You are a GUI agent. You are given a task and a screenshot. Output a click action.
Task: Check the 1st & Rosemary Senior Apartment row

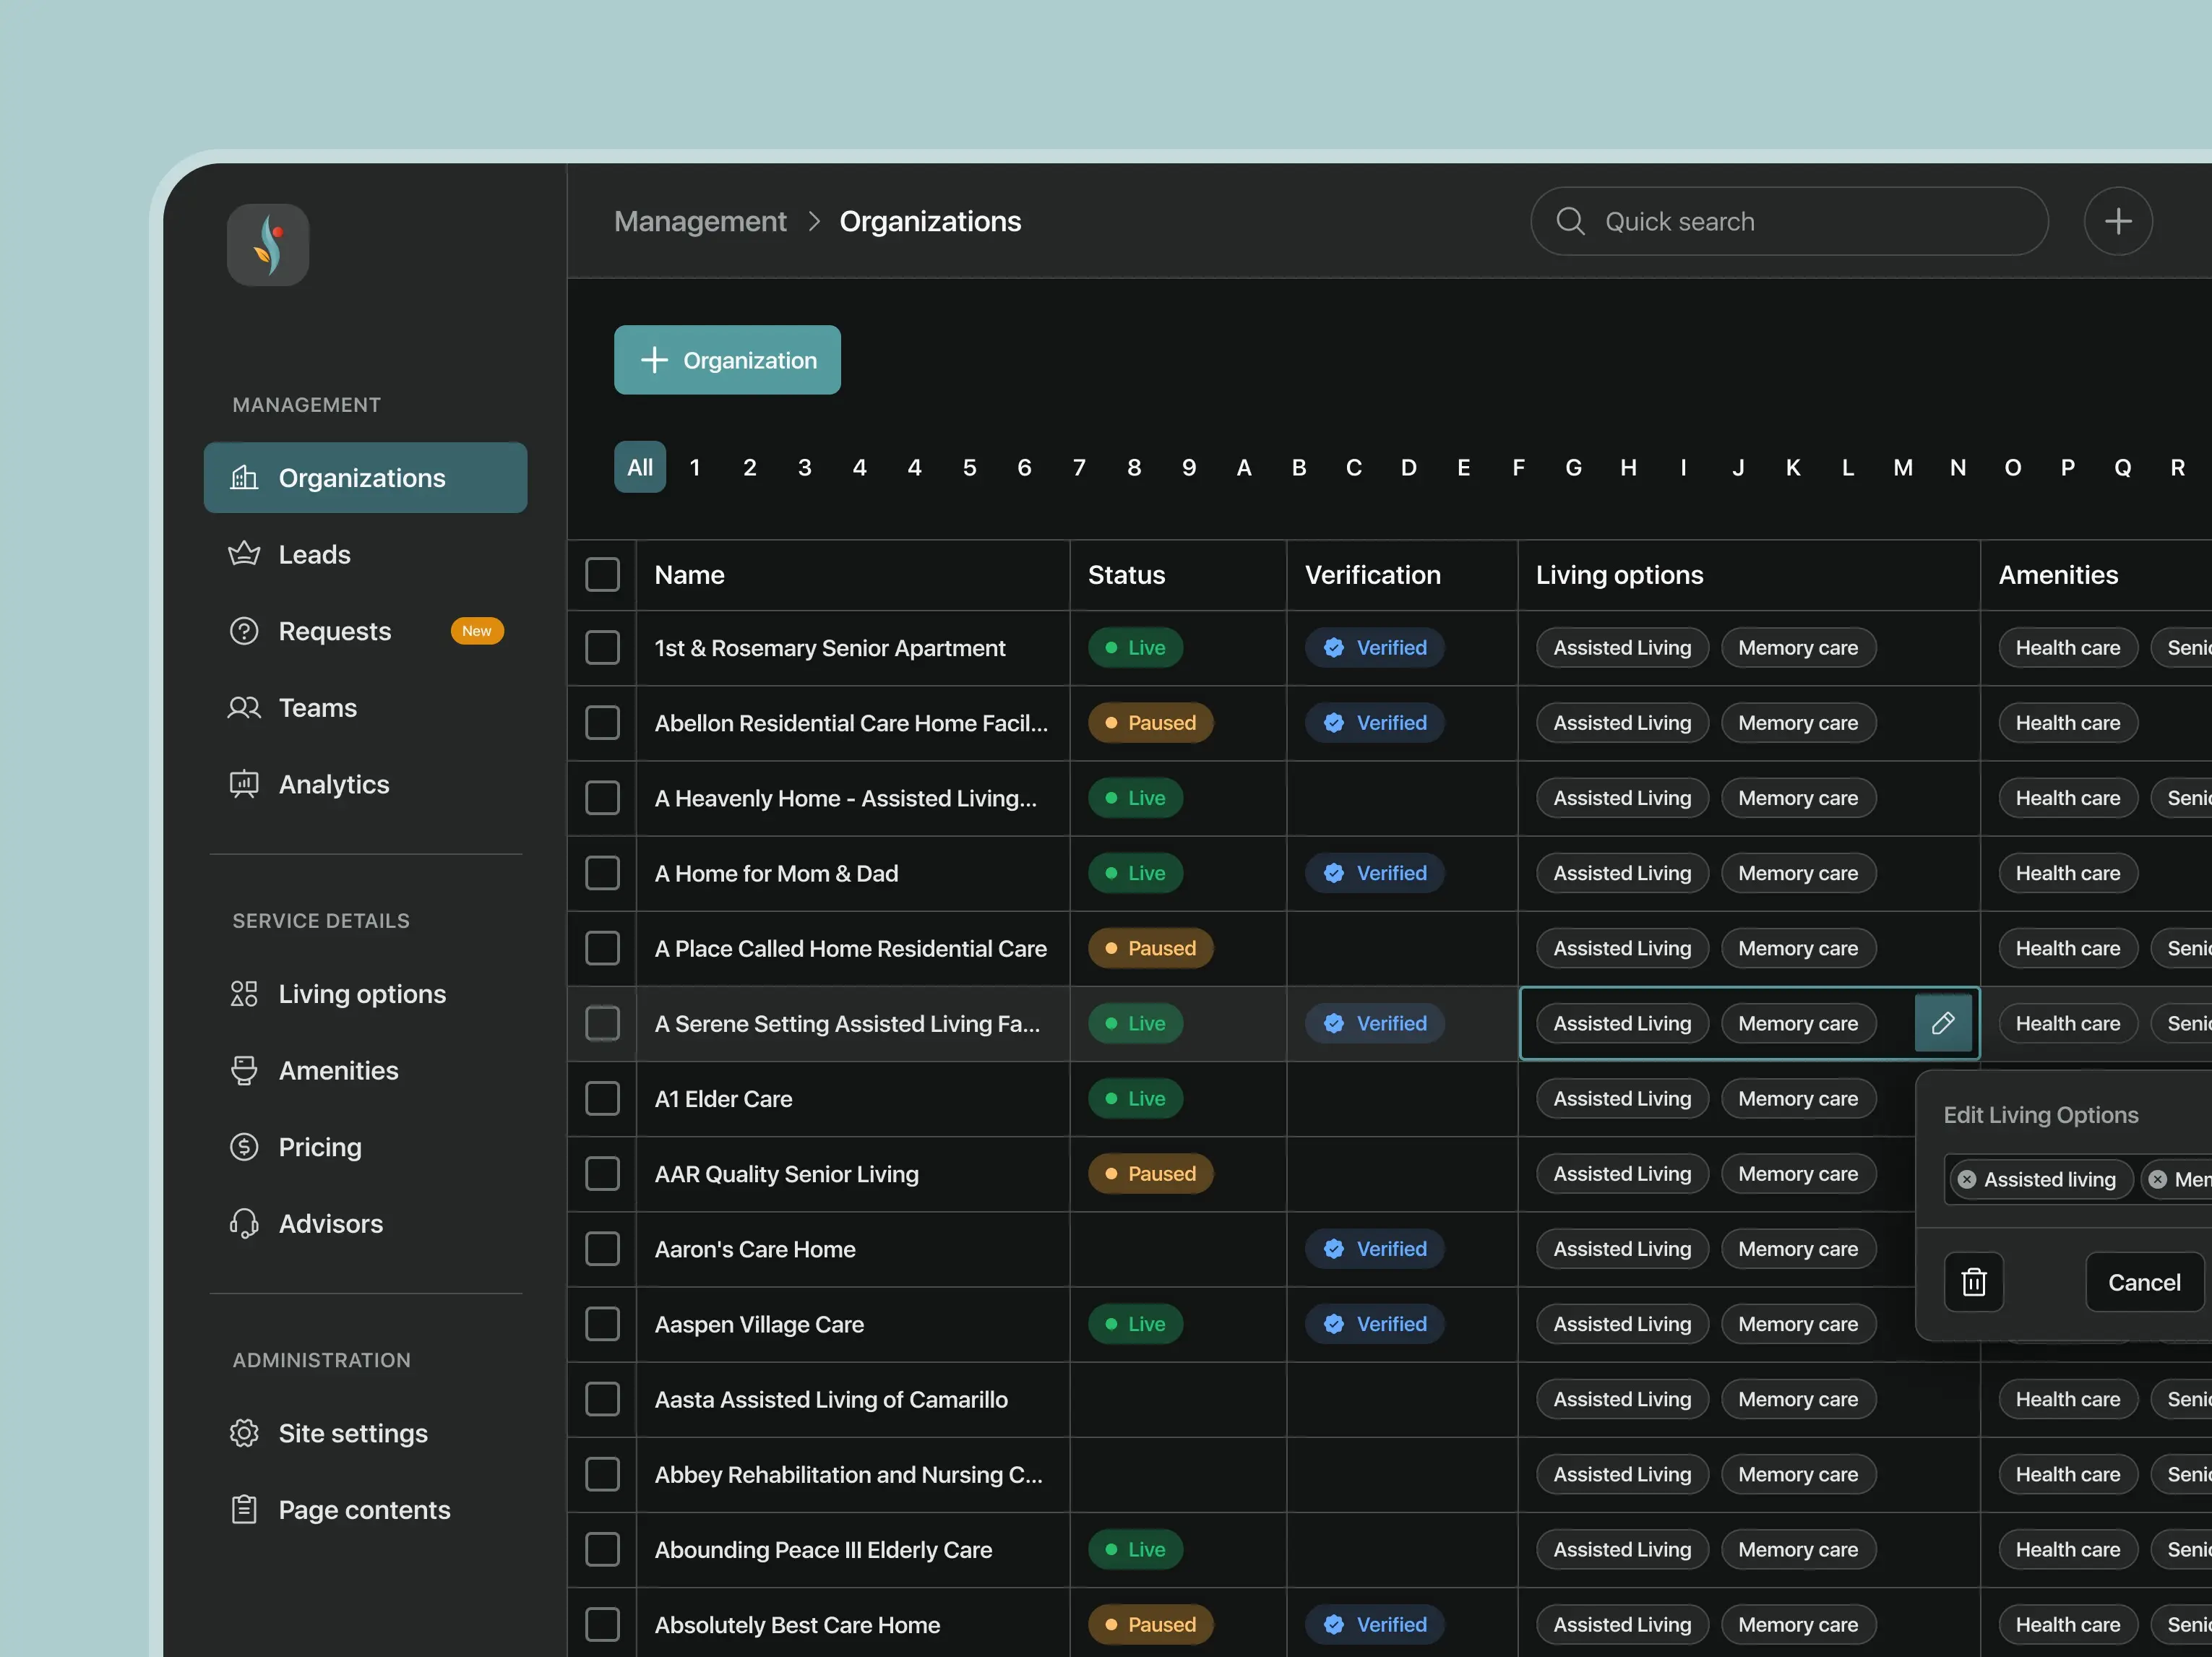(602, 648)
